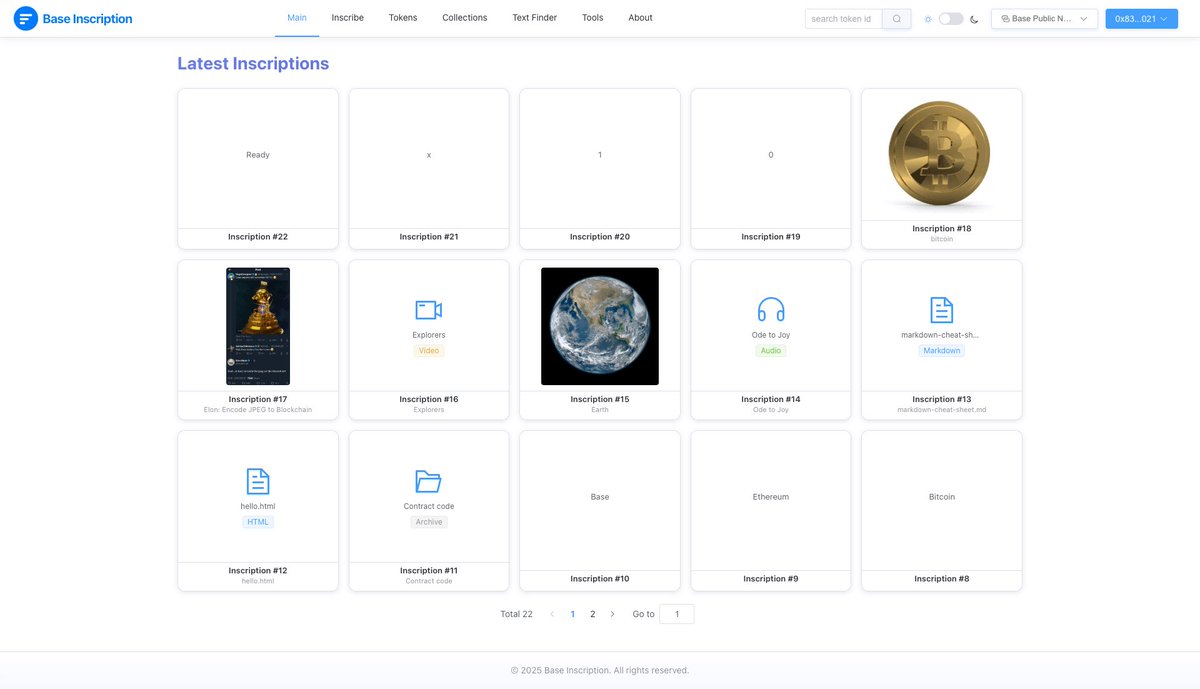Open the Earth image thumbnail
1200x689 pixels.
pos(600,326)
